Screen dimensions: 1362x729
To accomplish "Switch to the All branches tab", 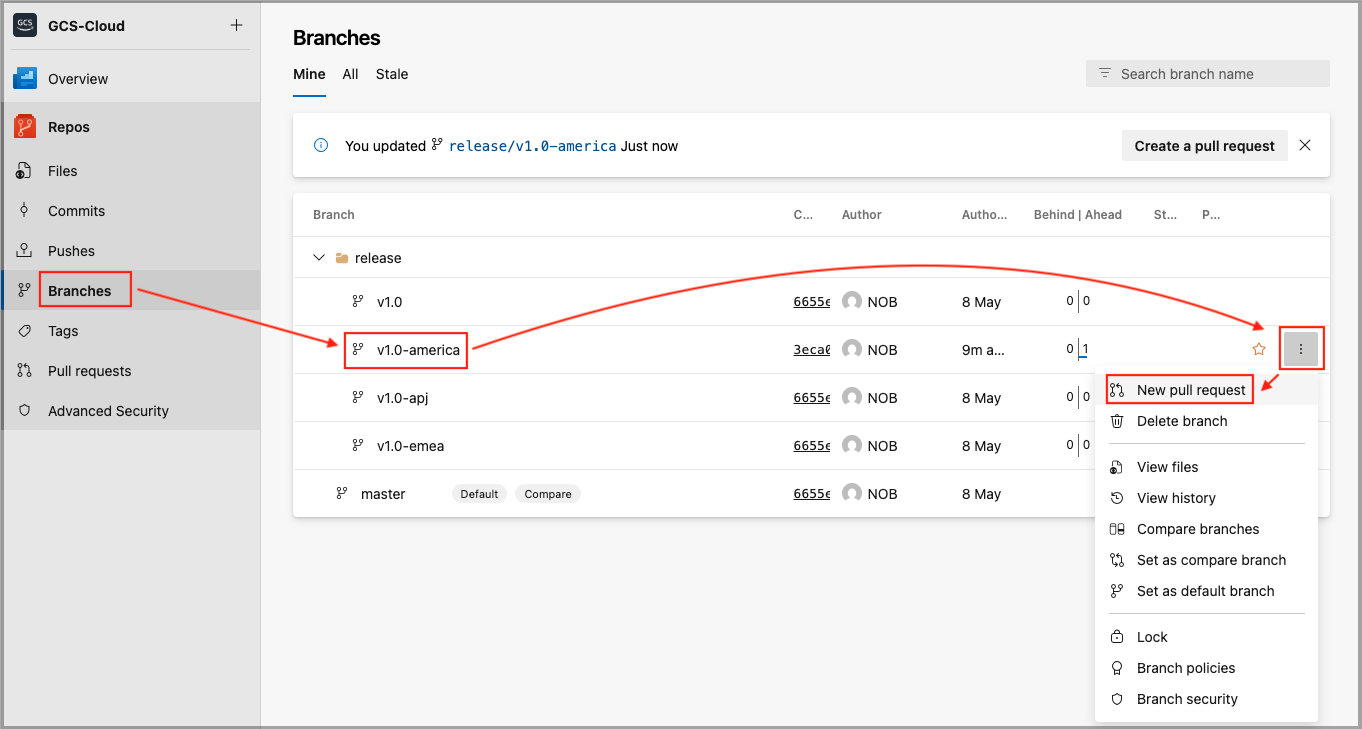I will pyautogui.click(x=350, y=74).
